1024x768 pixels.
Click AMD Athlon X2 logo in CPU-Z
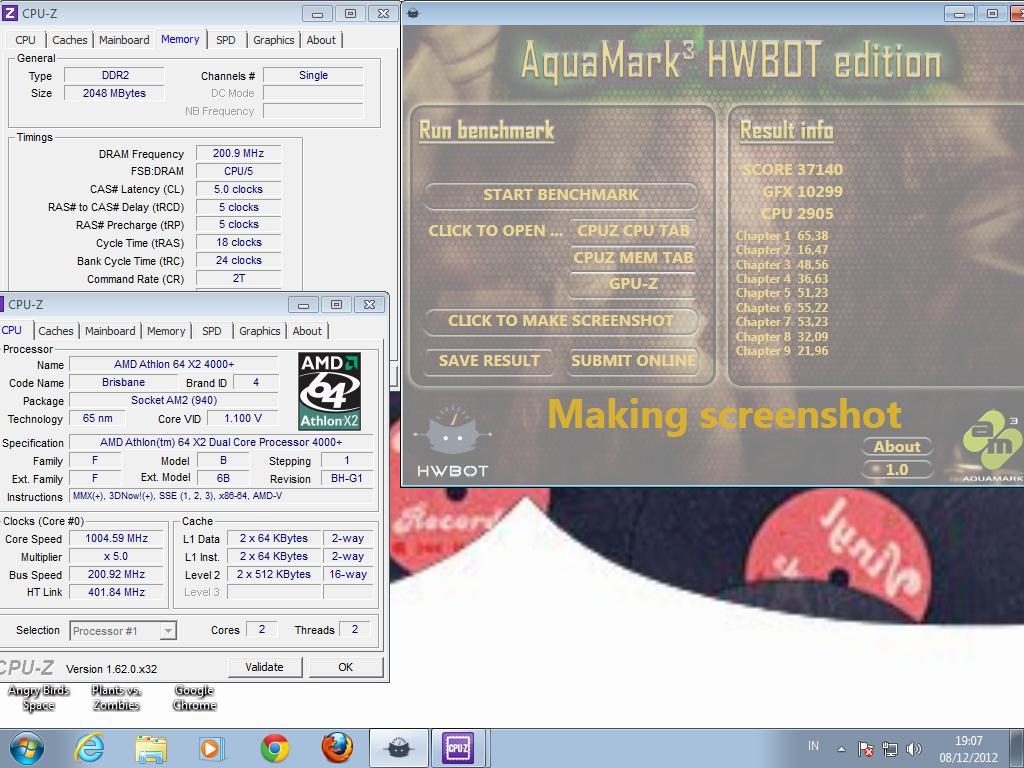coord(329,391)
